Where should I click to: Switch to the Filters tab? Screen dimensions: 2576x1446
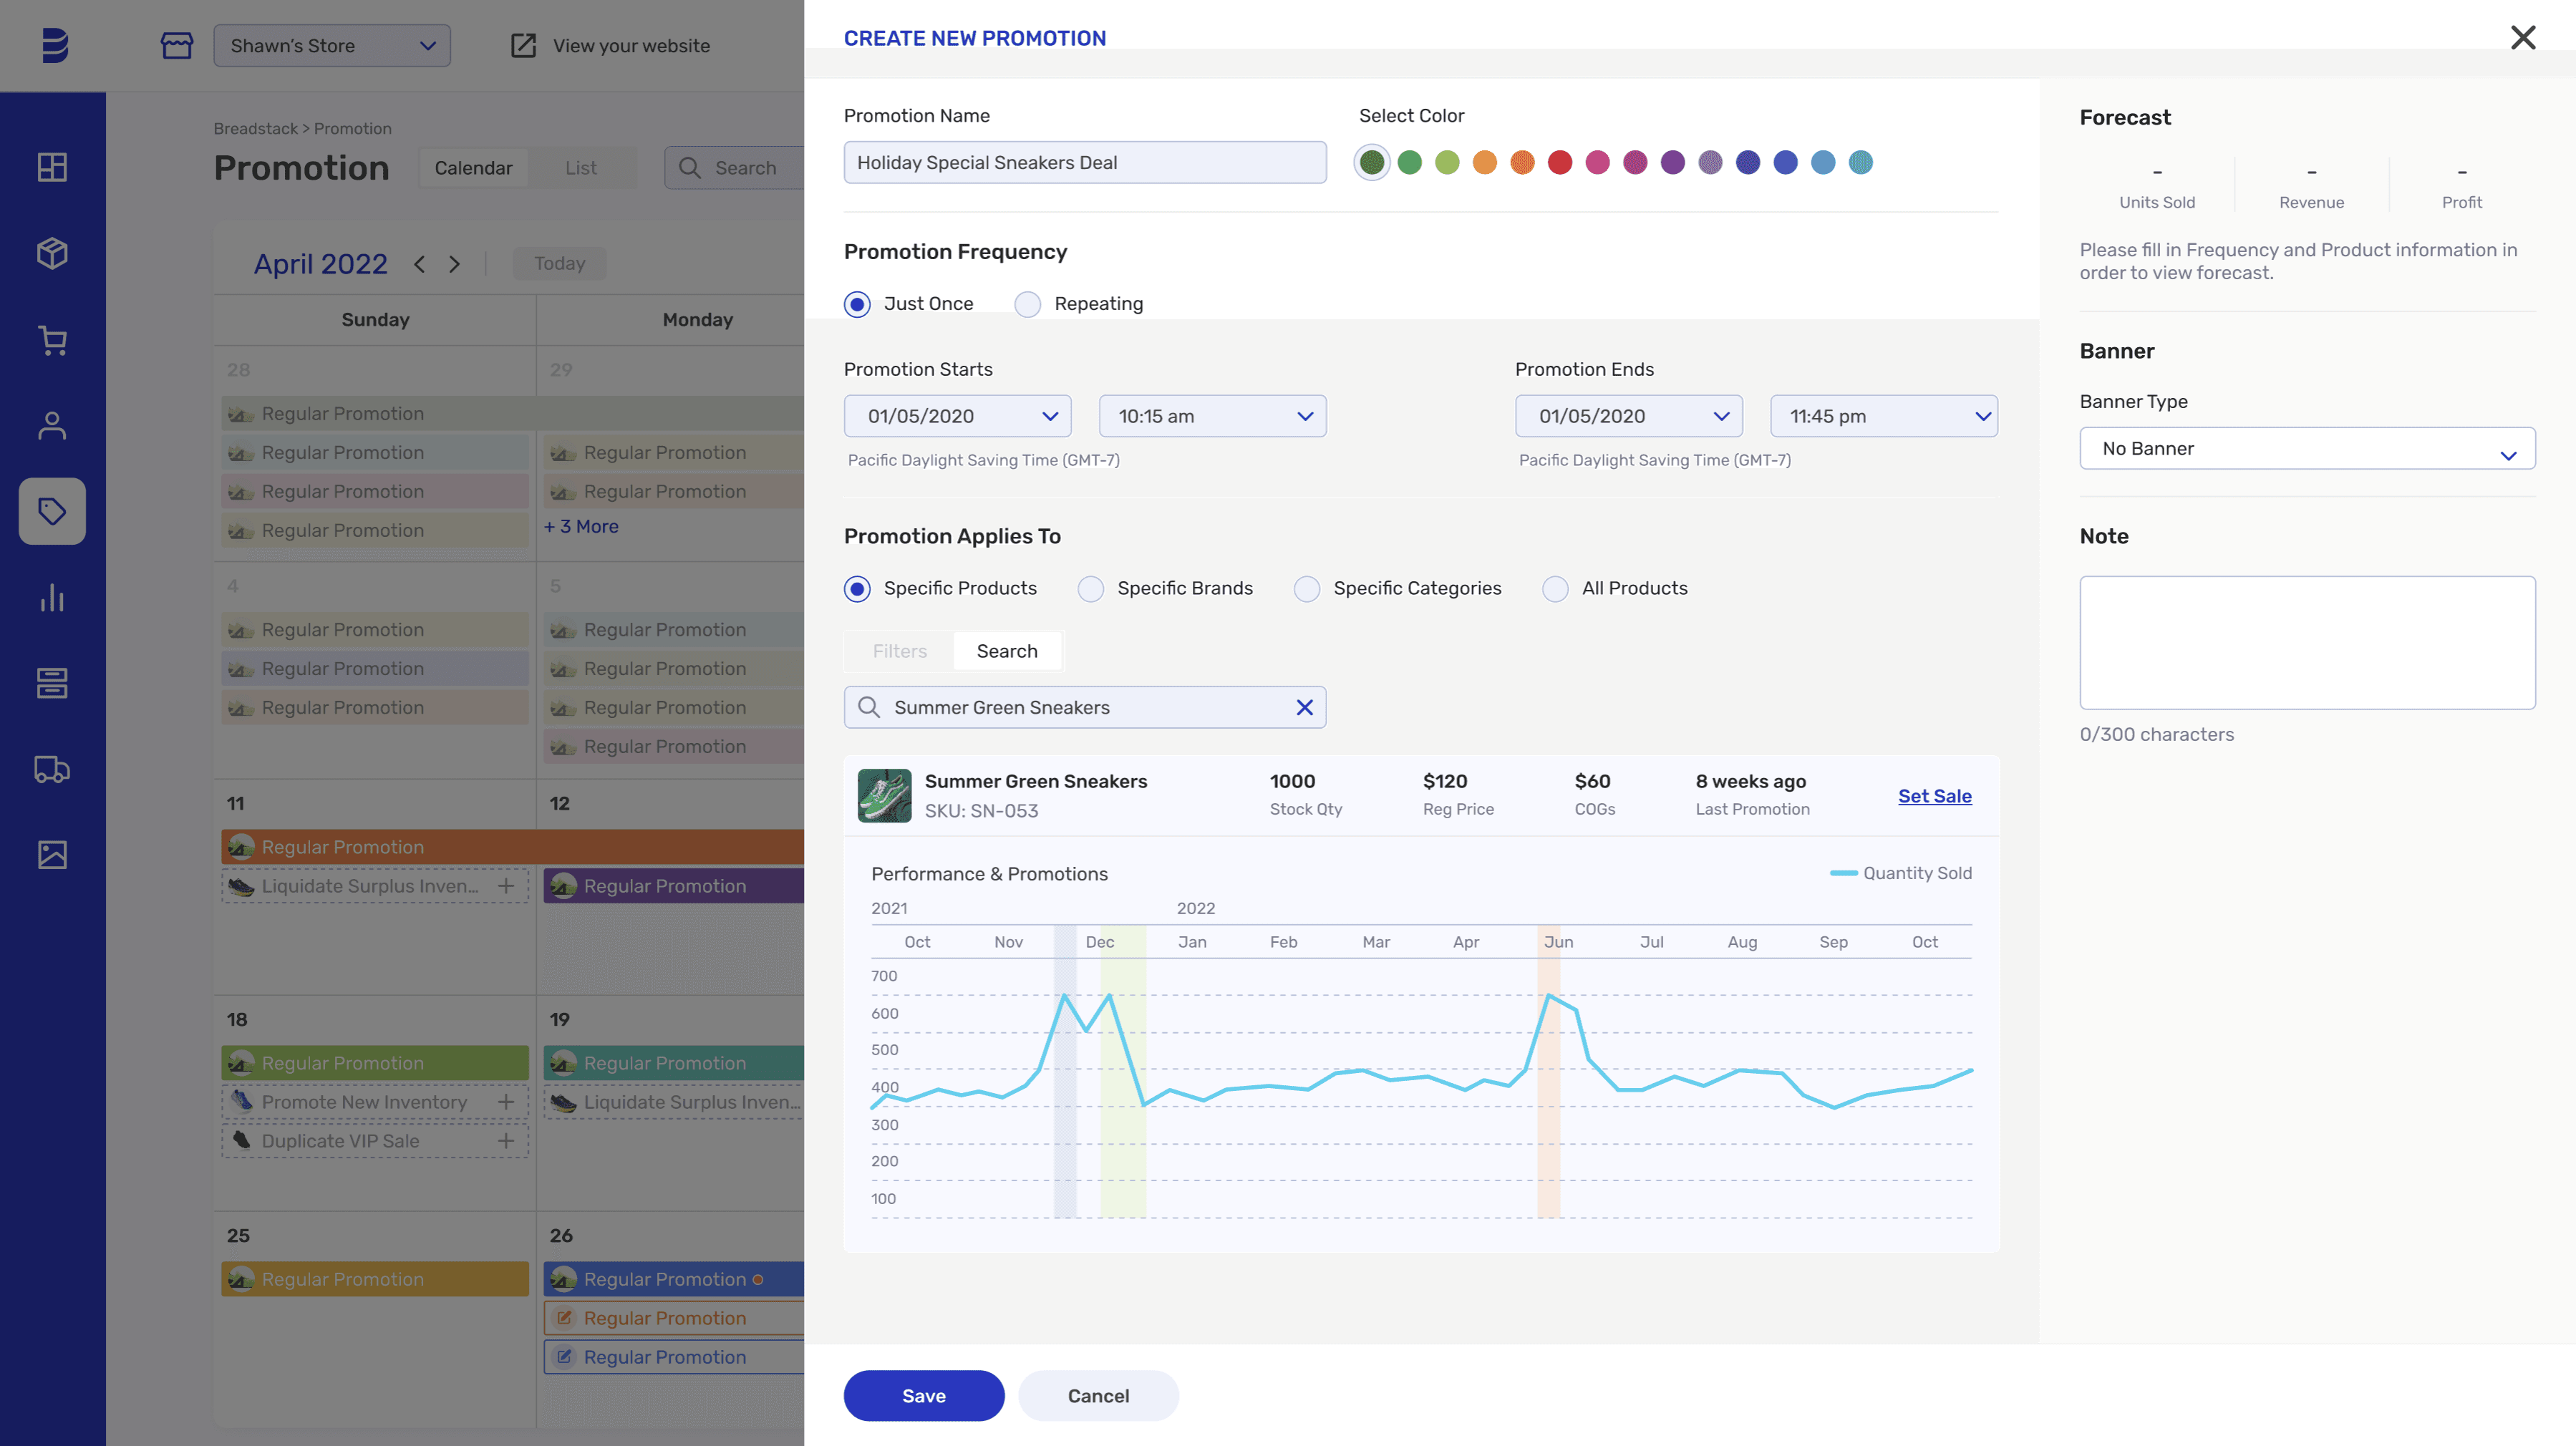coord(899,651)
